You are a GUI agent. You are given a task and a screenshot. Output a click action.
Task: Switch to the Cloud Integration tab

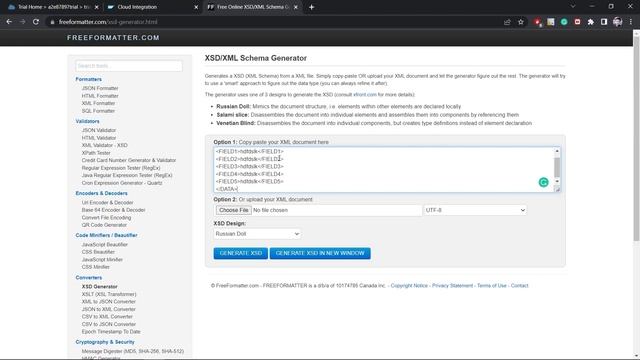[152, 7]
